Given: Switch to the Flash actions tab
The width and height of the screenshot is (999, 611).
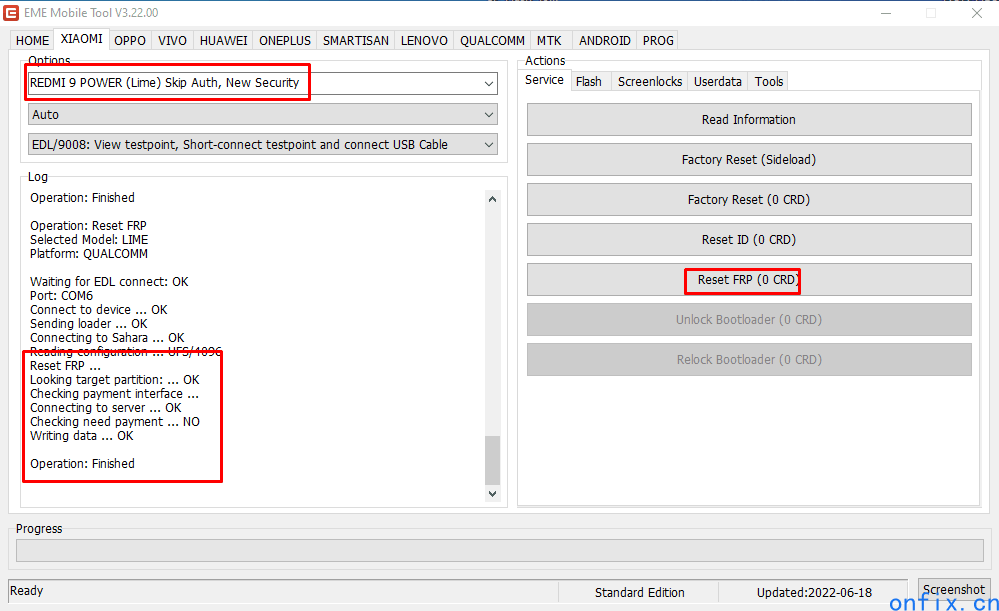Looking at the screenshot, I should pos(589,82).
